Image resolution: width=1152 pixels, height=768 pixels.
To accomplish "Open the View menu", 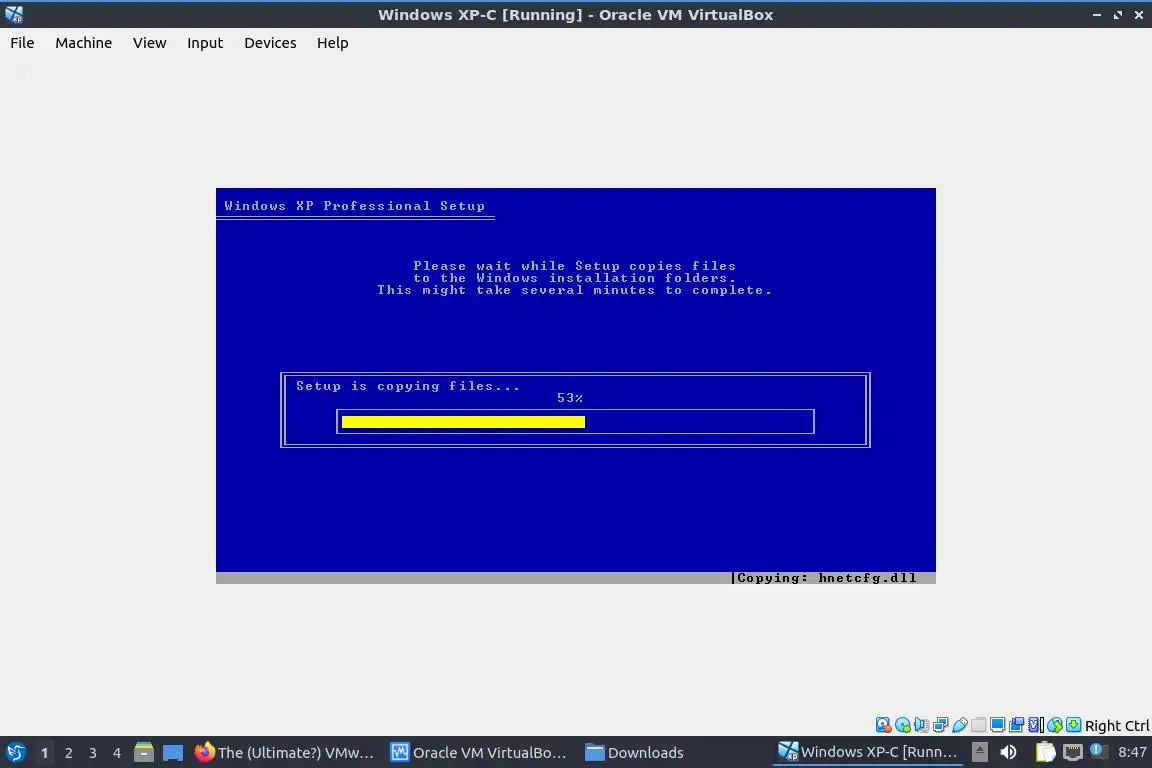I will [x=149, y=43].
